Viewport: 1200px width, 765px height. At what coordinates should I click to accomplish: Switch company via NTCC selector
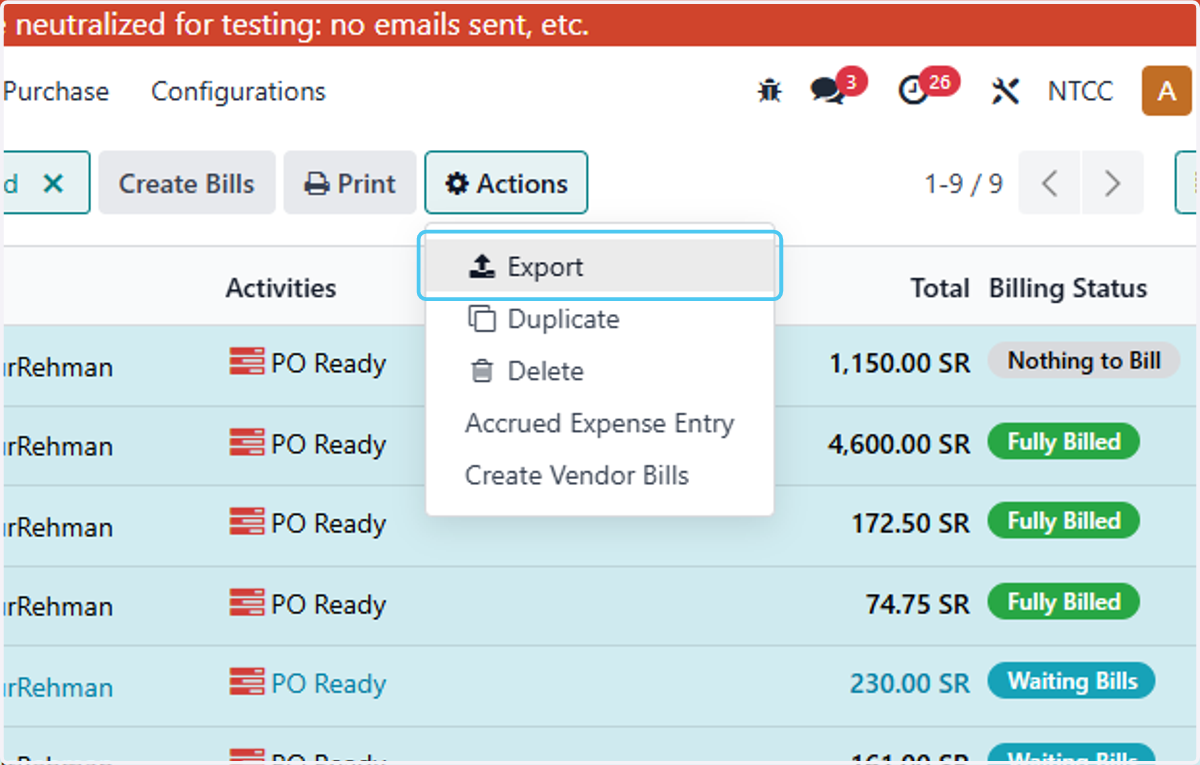click(1080, 92)
